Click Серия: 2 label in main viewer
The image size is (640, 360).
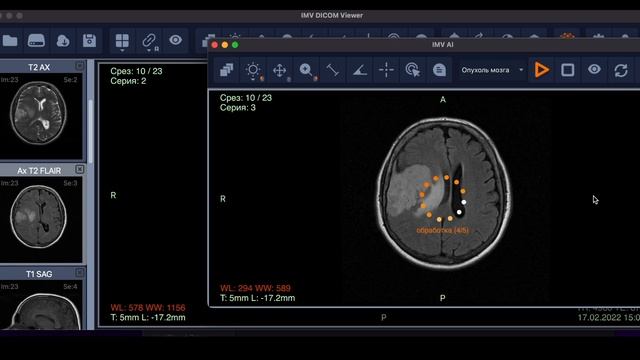click(128, 81)
